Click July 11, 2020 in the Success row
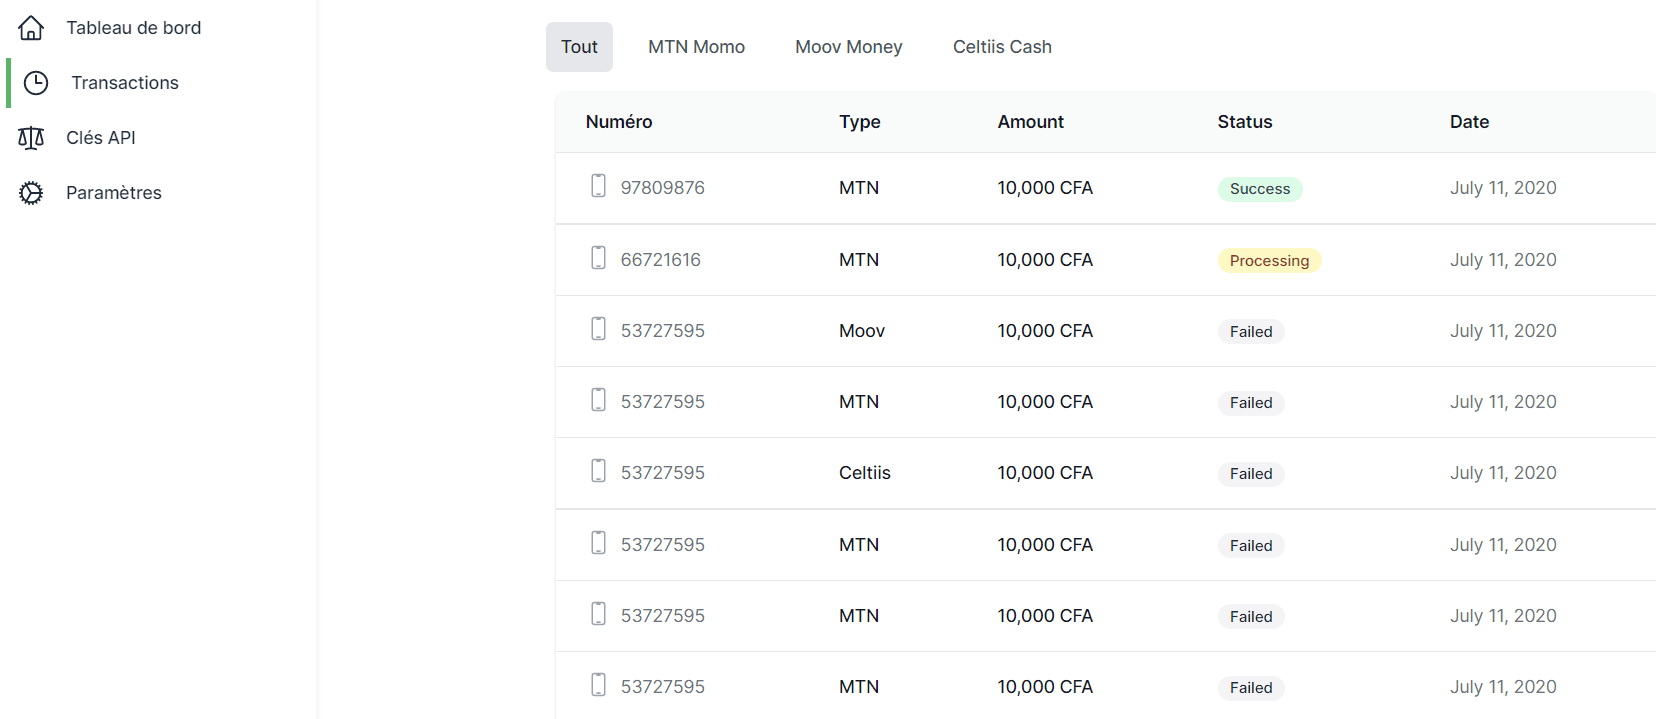Viewport: 1656px width, 719px height. point(1503,188)
